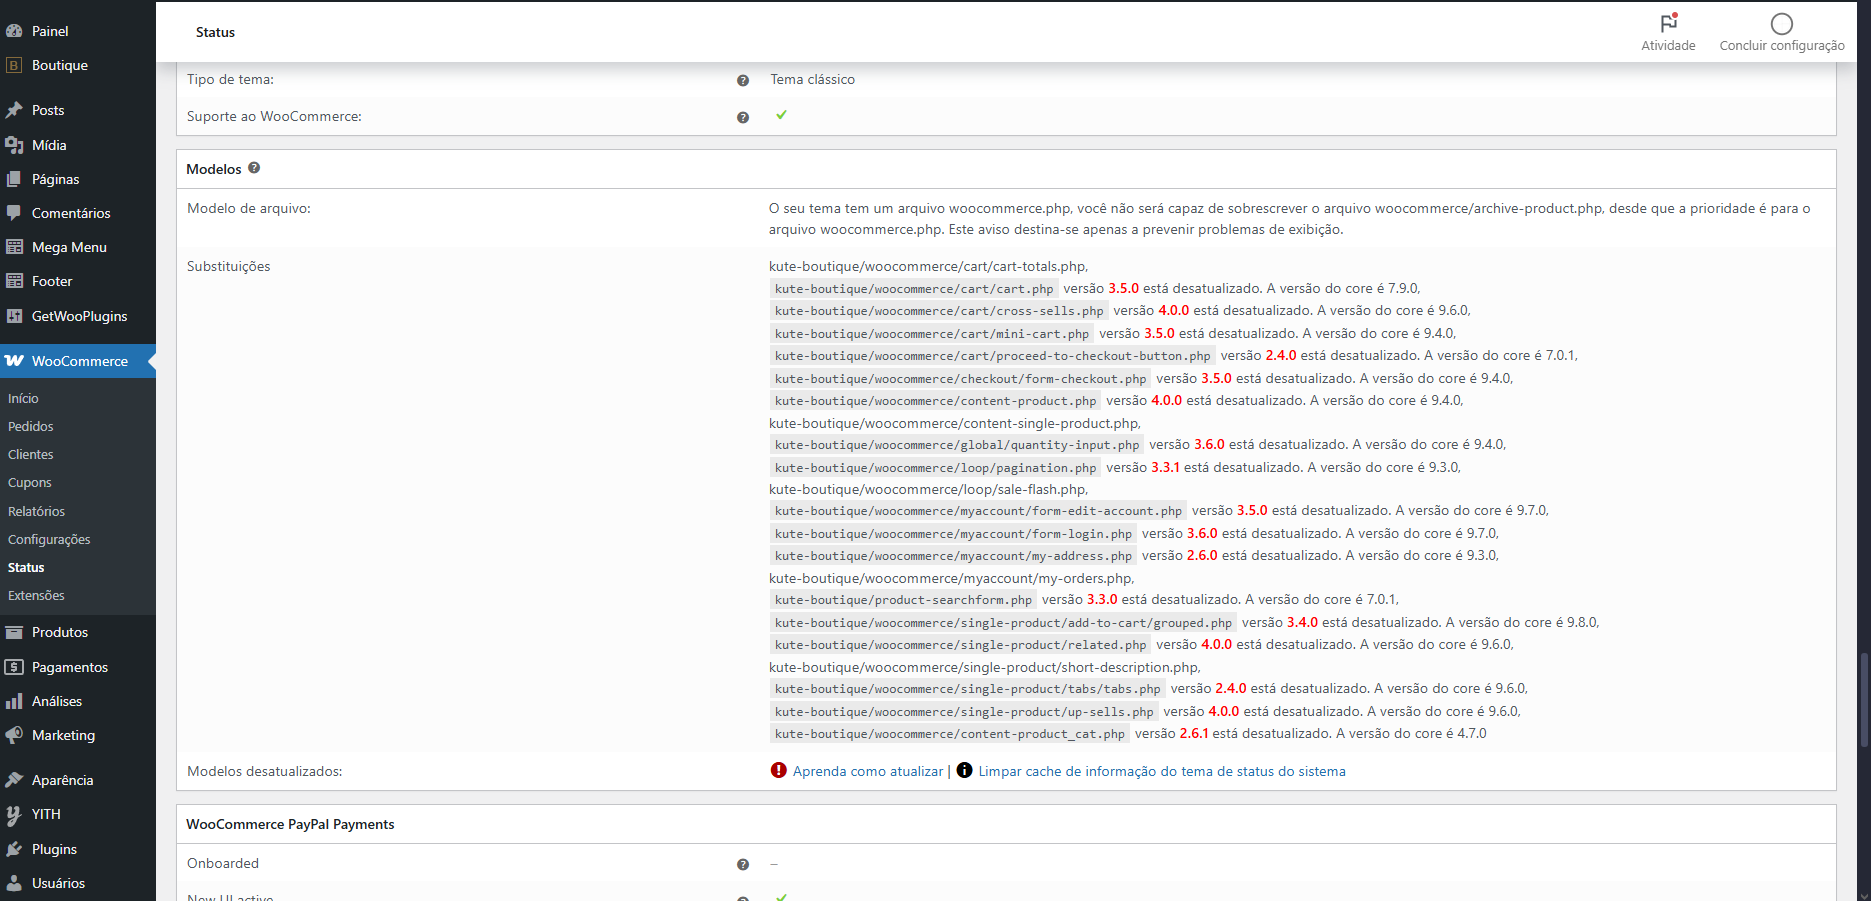Open the Cupons submenu item
Image resolution: width=1871 pixels, height=901 pixels.
(30, 482)
